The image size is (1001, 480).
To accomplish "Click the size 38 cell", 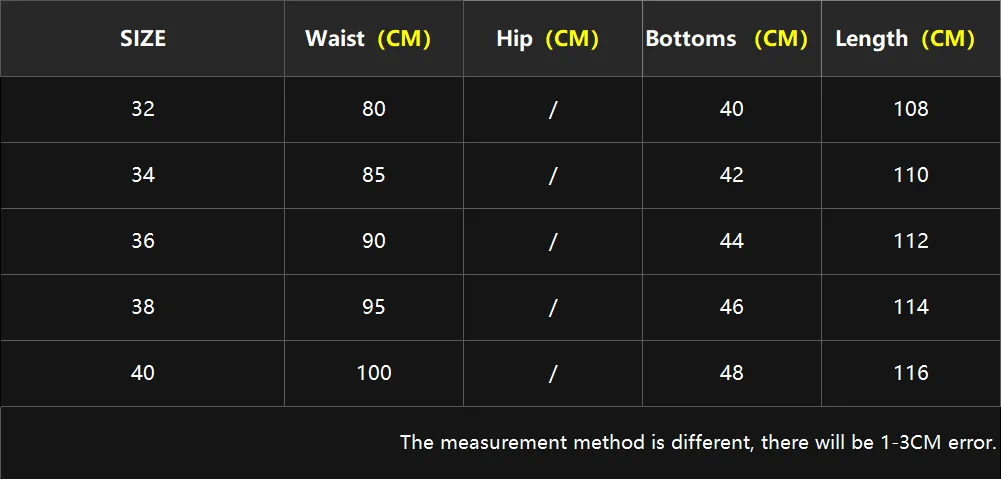I will (142, 307).
